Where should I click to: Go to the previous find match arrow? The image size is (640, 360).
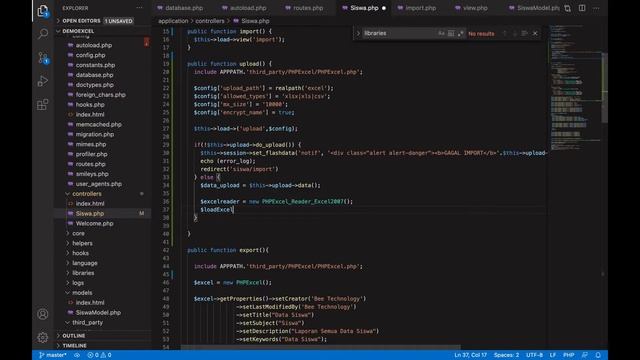point(504,33)
